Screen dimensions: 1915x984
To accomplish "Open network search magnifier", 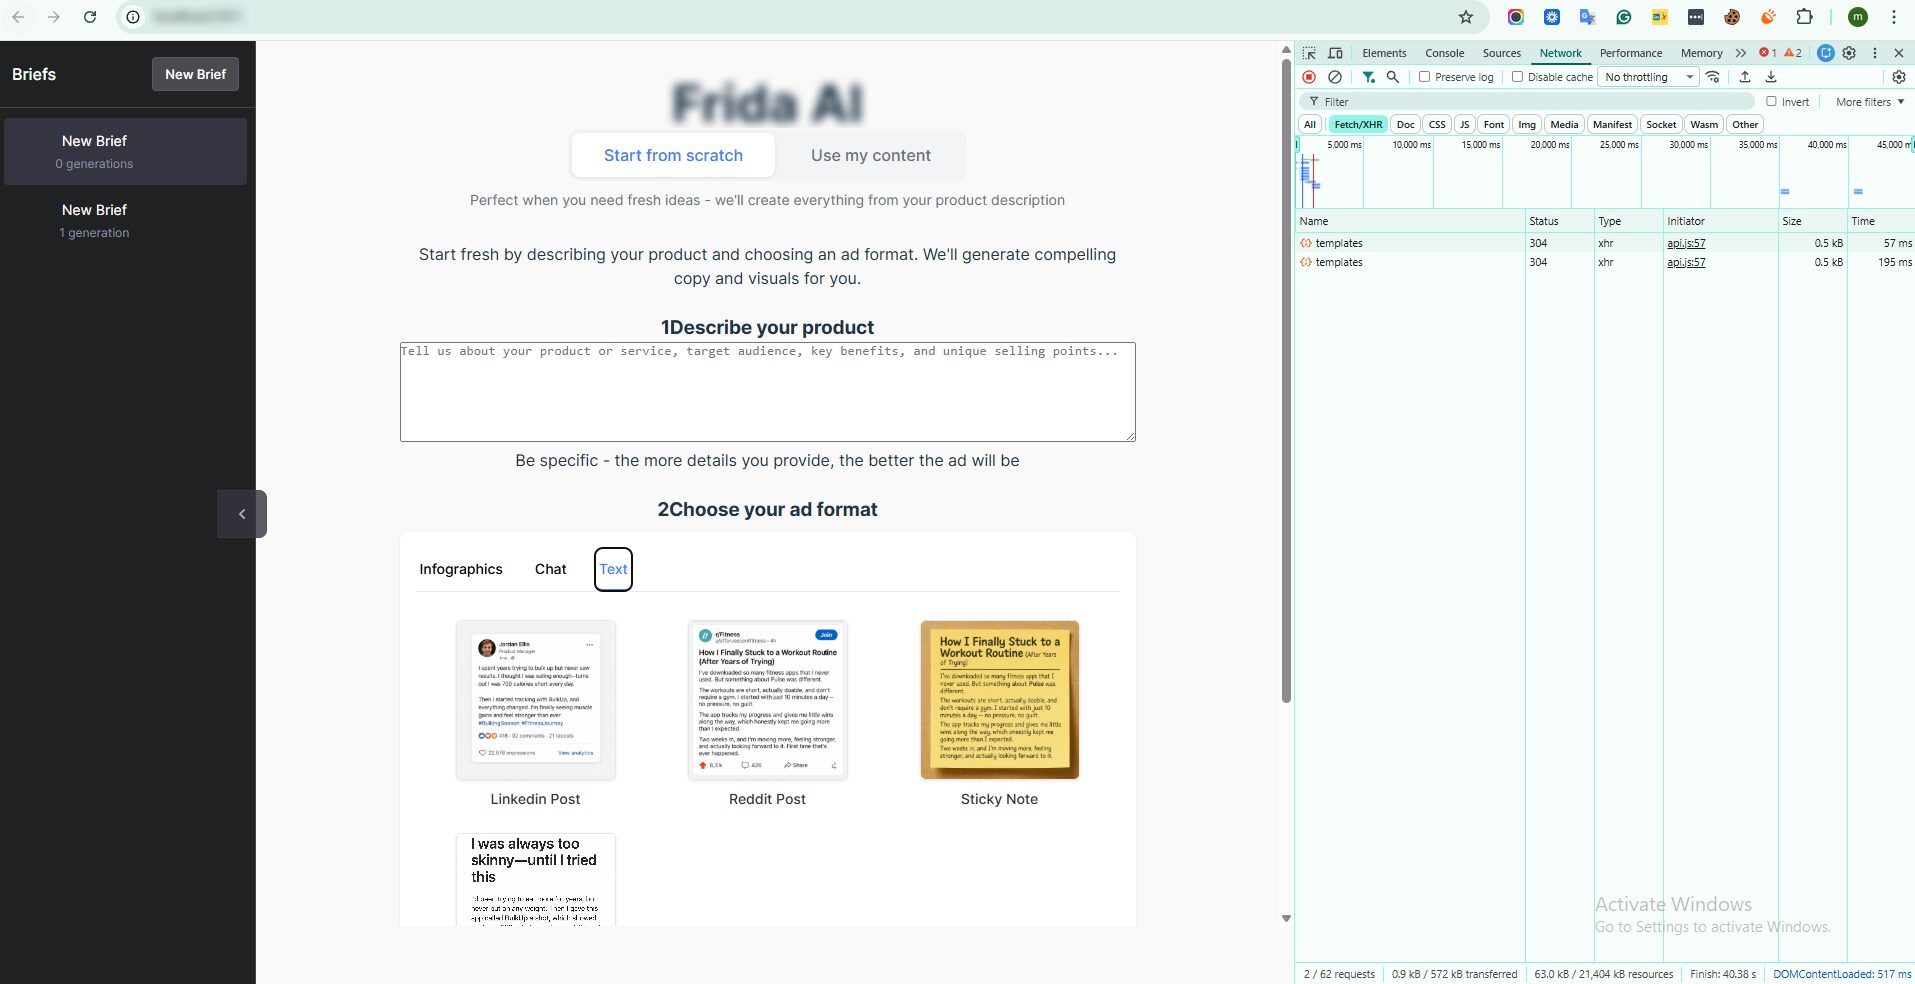I will (1392, 77).
